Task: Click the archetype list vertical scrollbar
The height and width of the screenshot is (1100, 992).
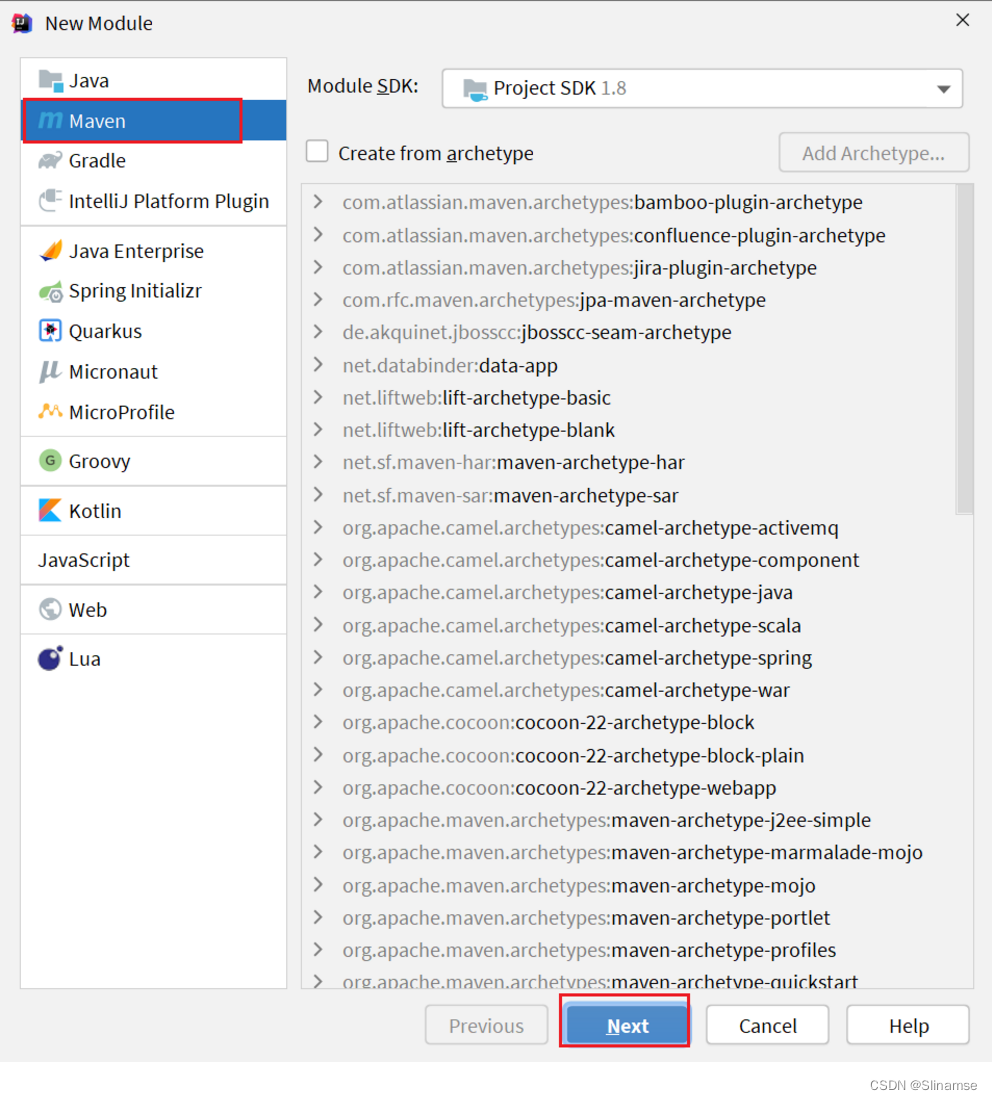Action: coord(965,349)
